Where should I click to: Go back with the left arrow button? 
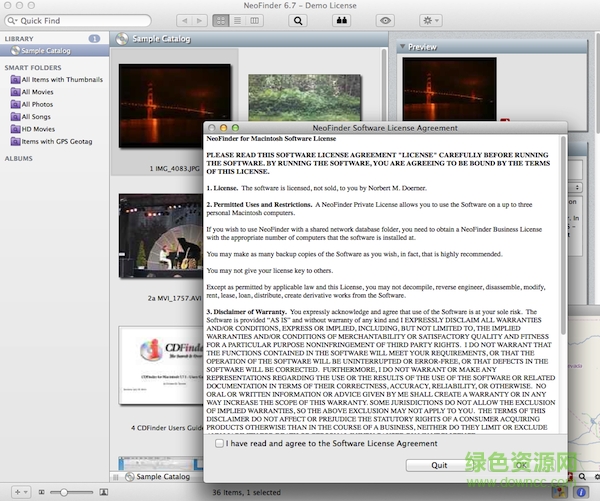[183, 20]
